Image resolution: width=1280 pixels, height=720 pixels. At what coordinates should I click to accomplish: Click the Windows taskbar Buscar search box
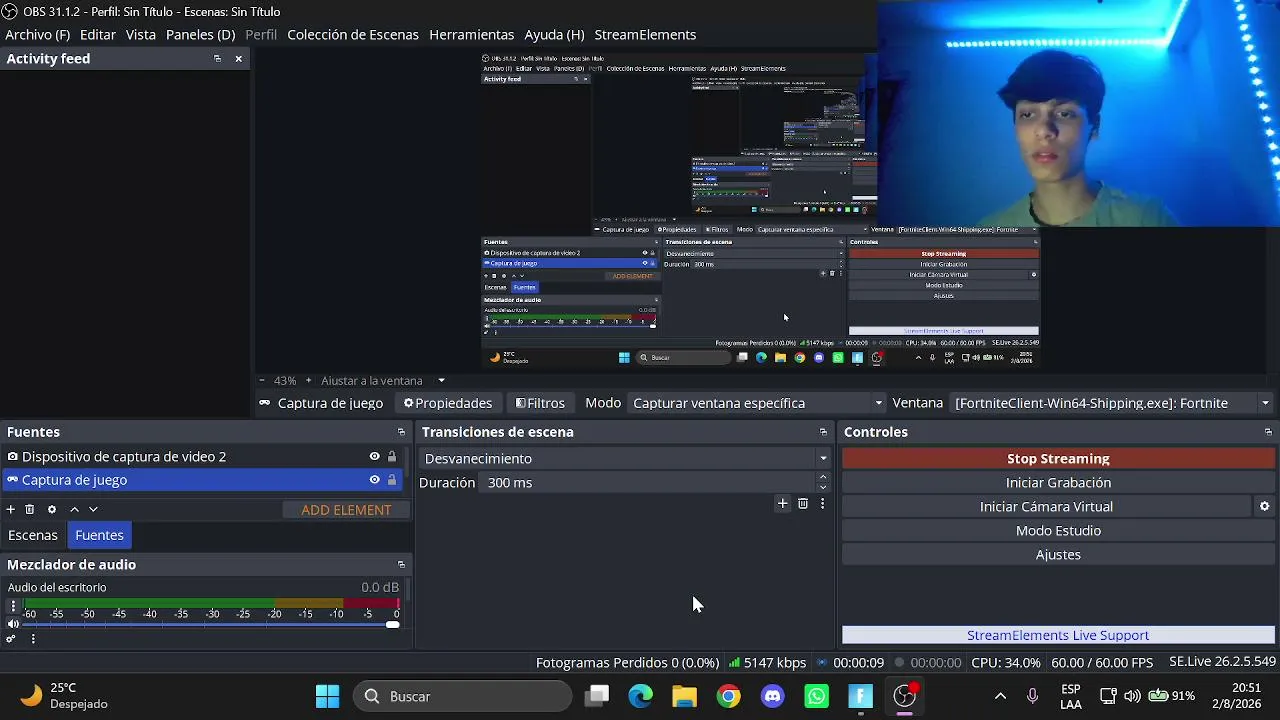(x=463, y=696)
